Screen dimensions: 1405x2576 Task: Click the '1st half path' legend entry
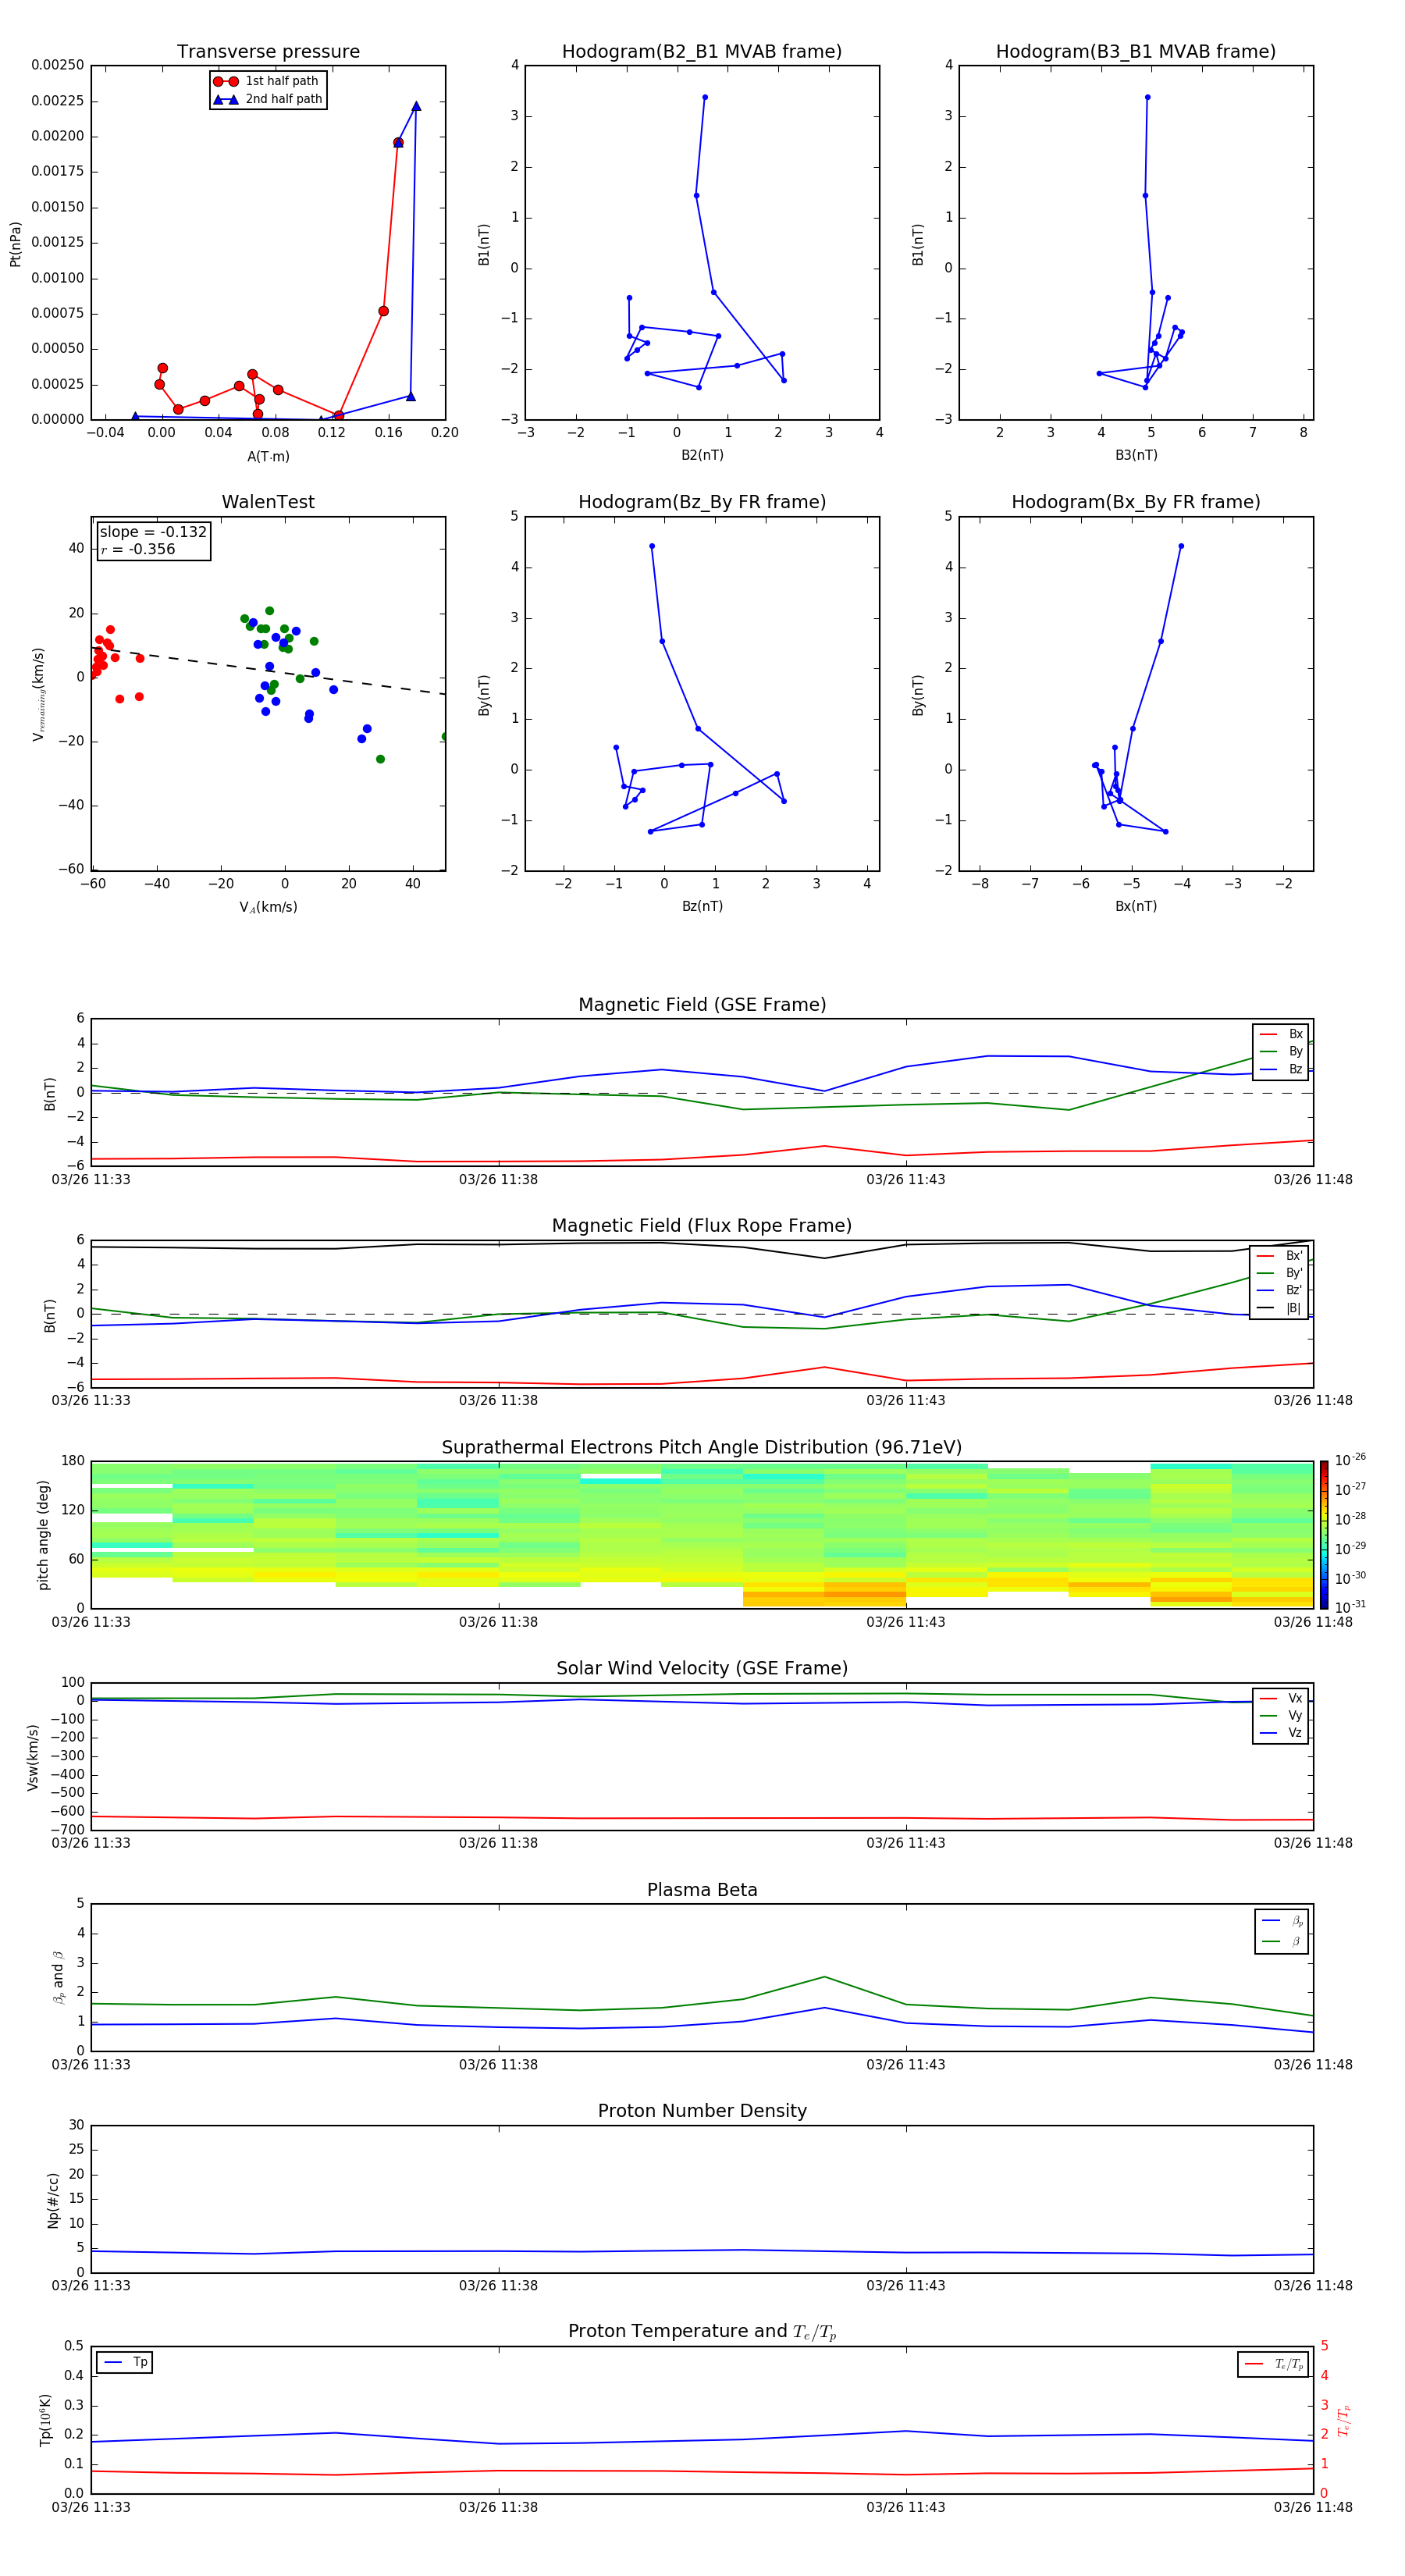(x=267, y=81)
